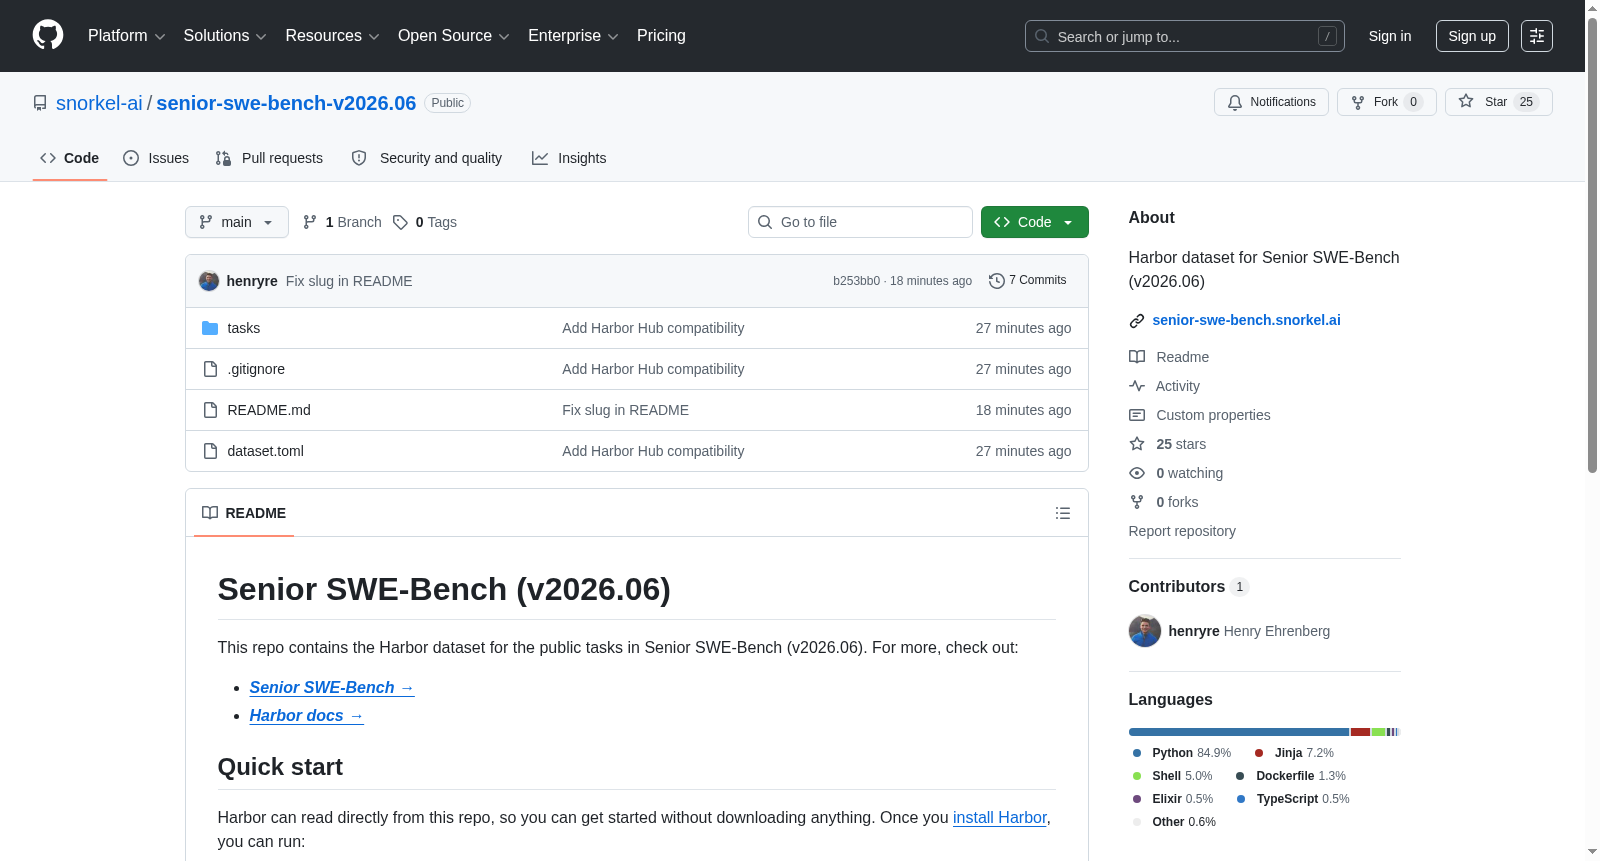Screen dimensions: 1600x861
Task: Open commit hash b253bb0
Action: (x=856, y=281)
